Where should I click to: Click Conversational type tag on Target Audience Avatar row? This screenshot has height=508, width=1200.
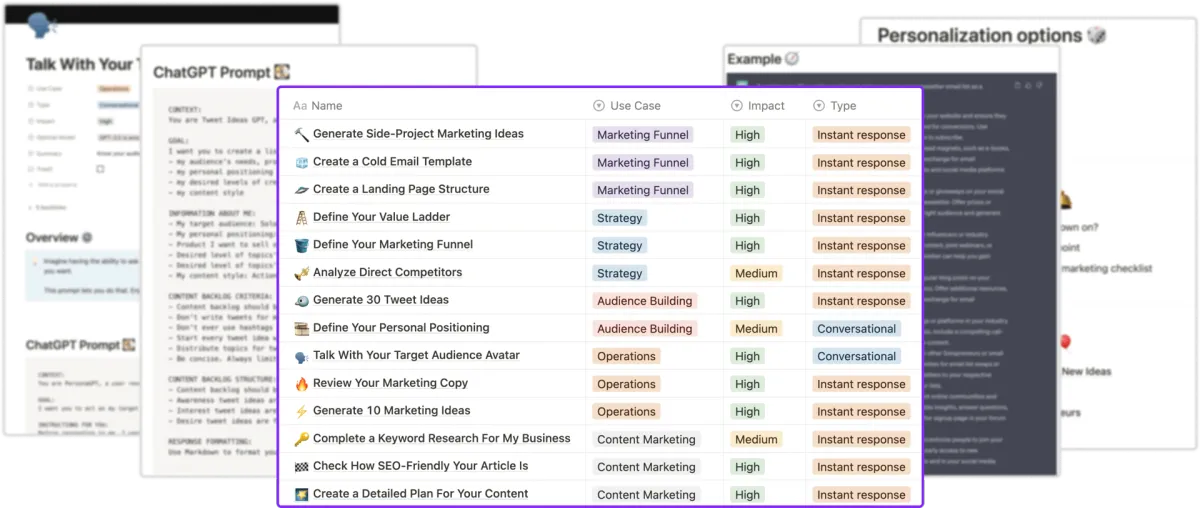coord(857,356)
